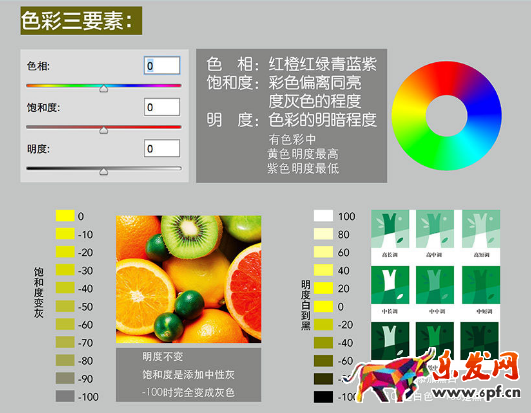Select the saturation -10 swatch

pyautogui.click(x=65, y=234)
